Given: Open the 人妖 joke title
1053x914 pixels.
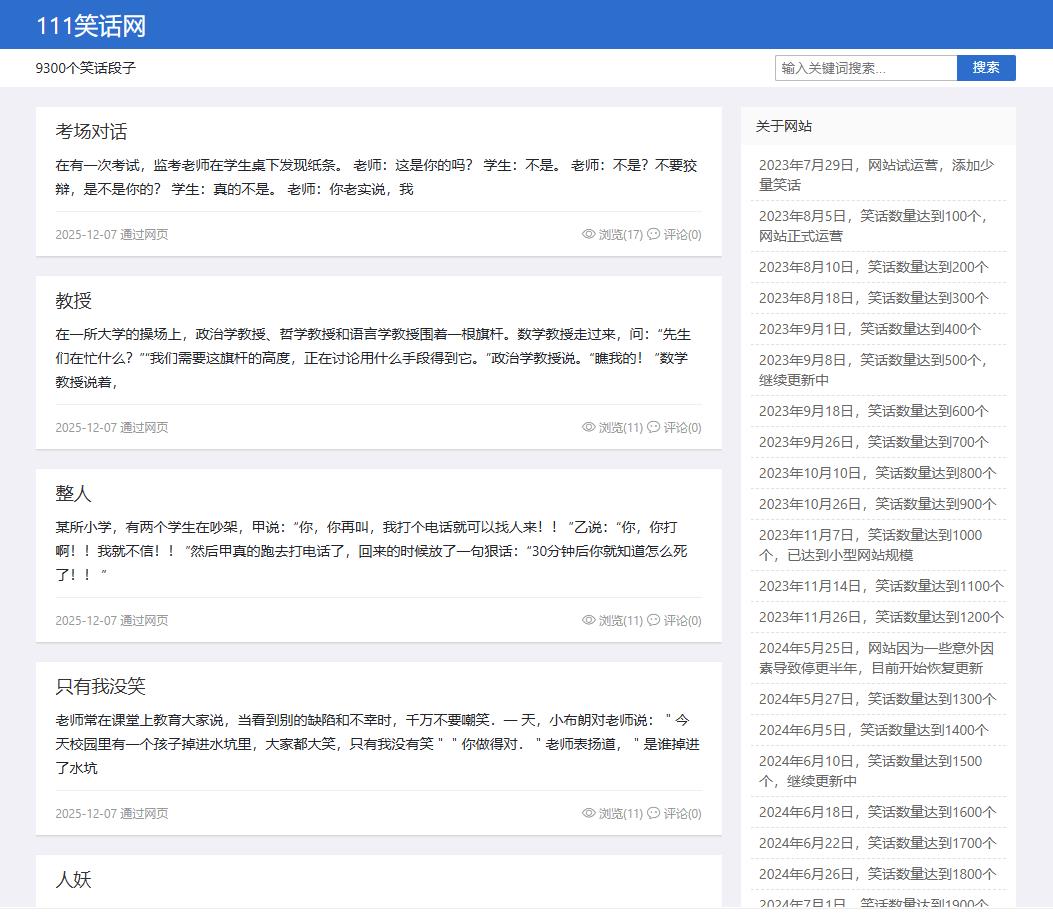Looking at the screenshot, I should (73, 880).
